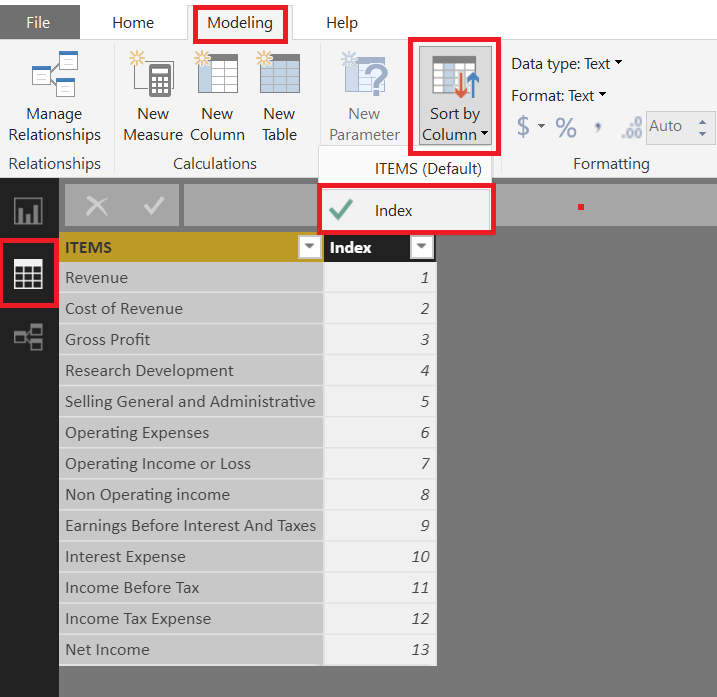Image resolution: width=717 pixels, height=697 pixels.
Task: Increase decimal places with up stepper arrow
Action: [702, 121]
